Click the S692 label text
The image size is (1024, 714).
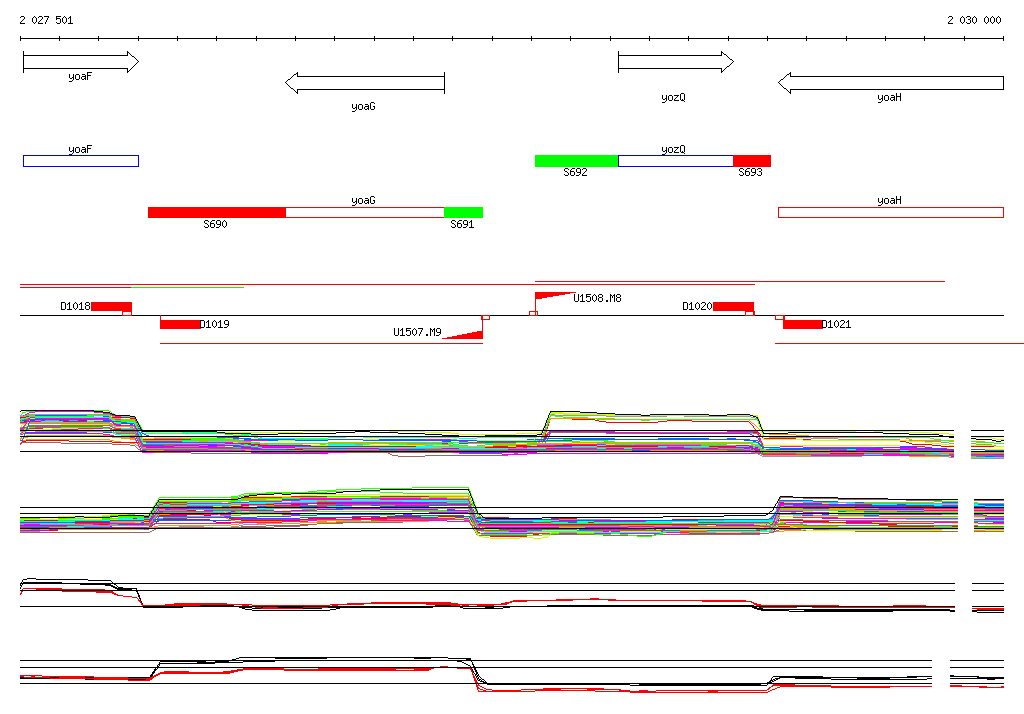click(575, 172)
